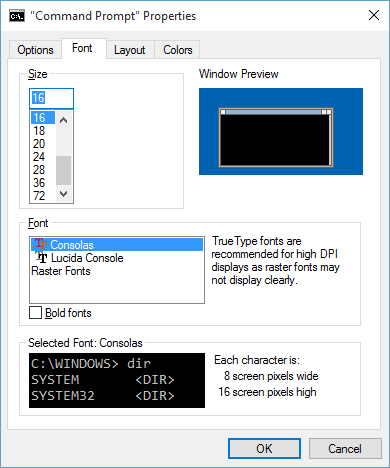Click the size list scroll up arrow
390x468 pixels.
coord(64,120)
